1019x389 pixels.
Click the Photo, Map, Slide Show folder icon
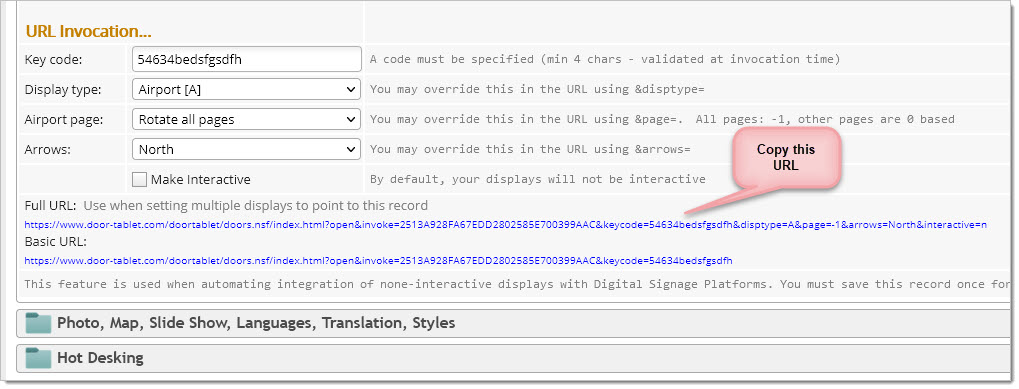click(x=38, y=323)
